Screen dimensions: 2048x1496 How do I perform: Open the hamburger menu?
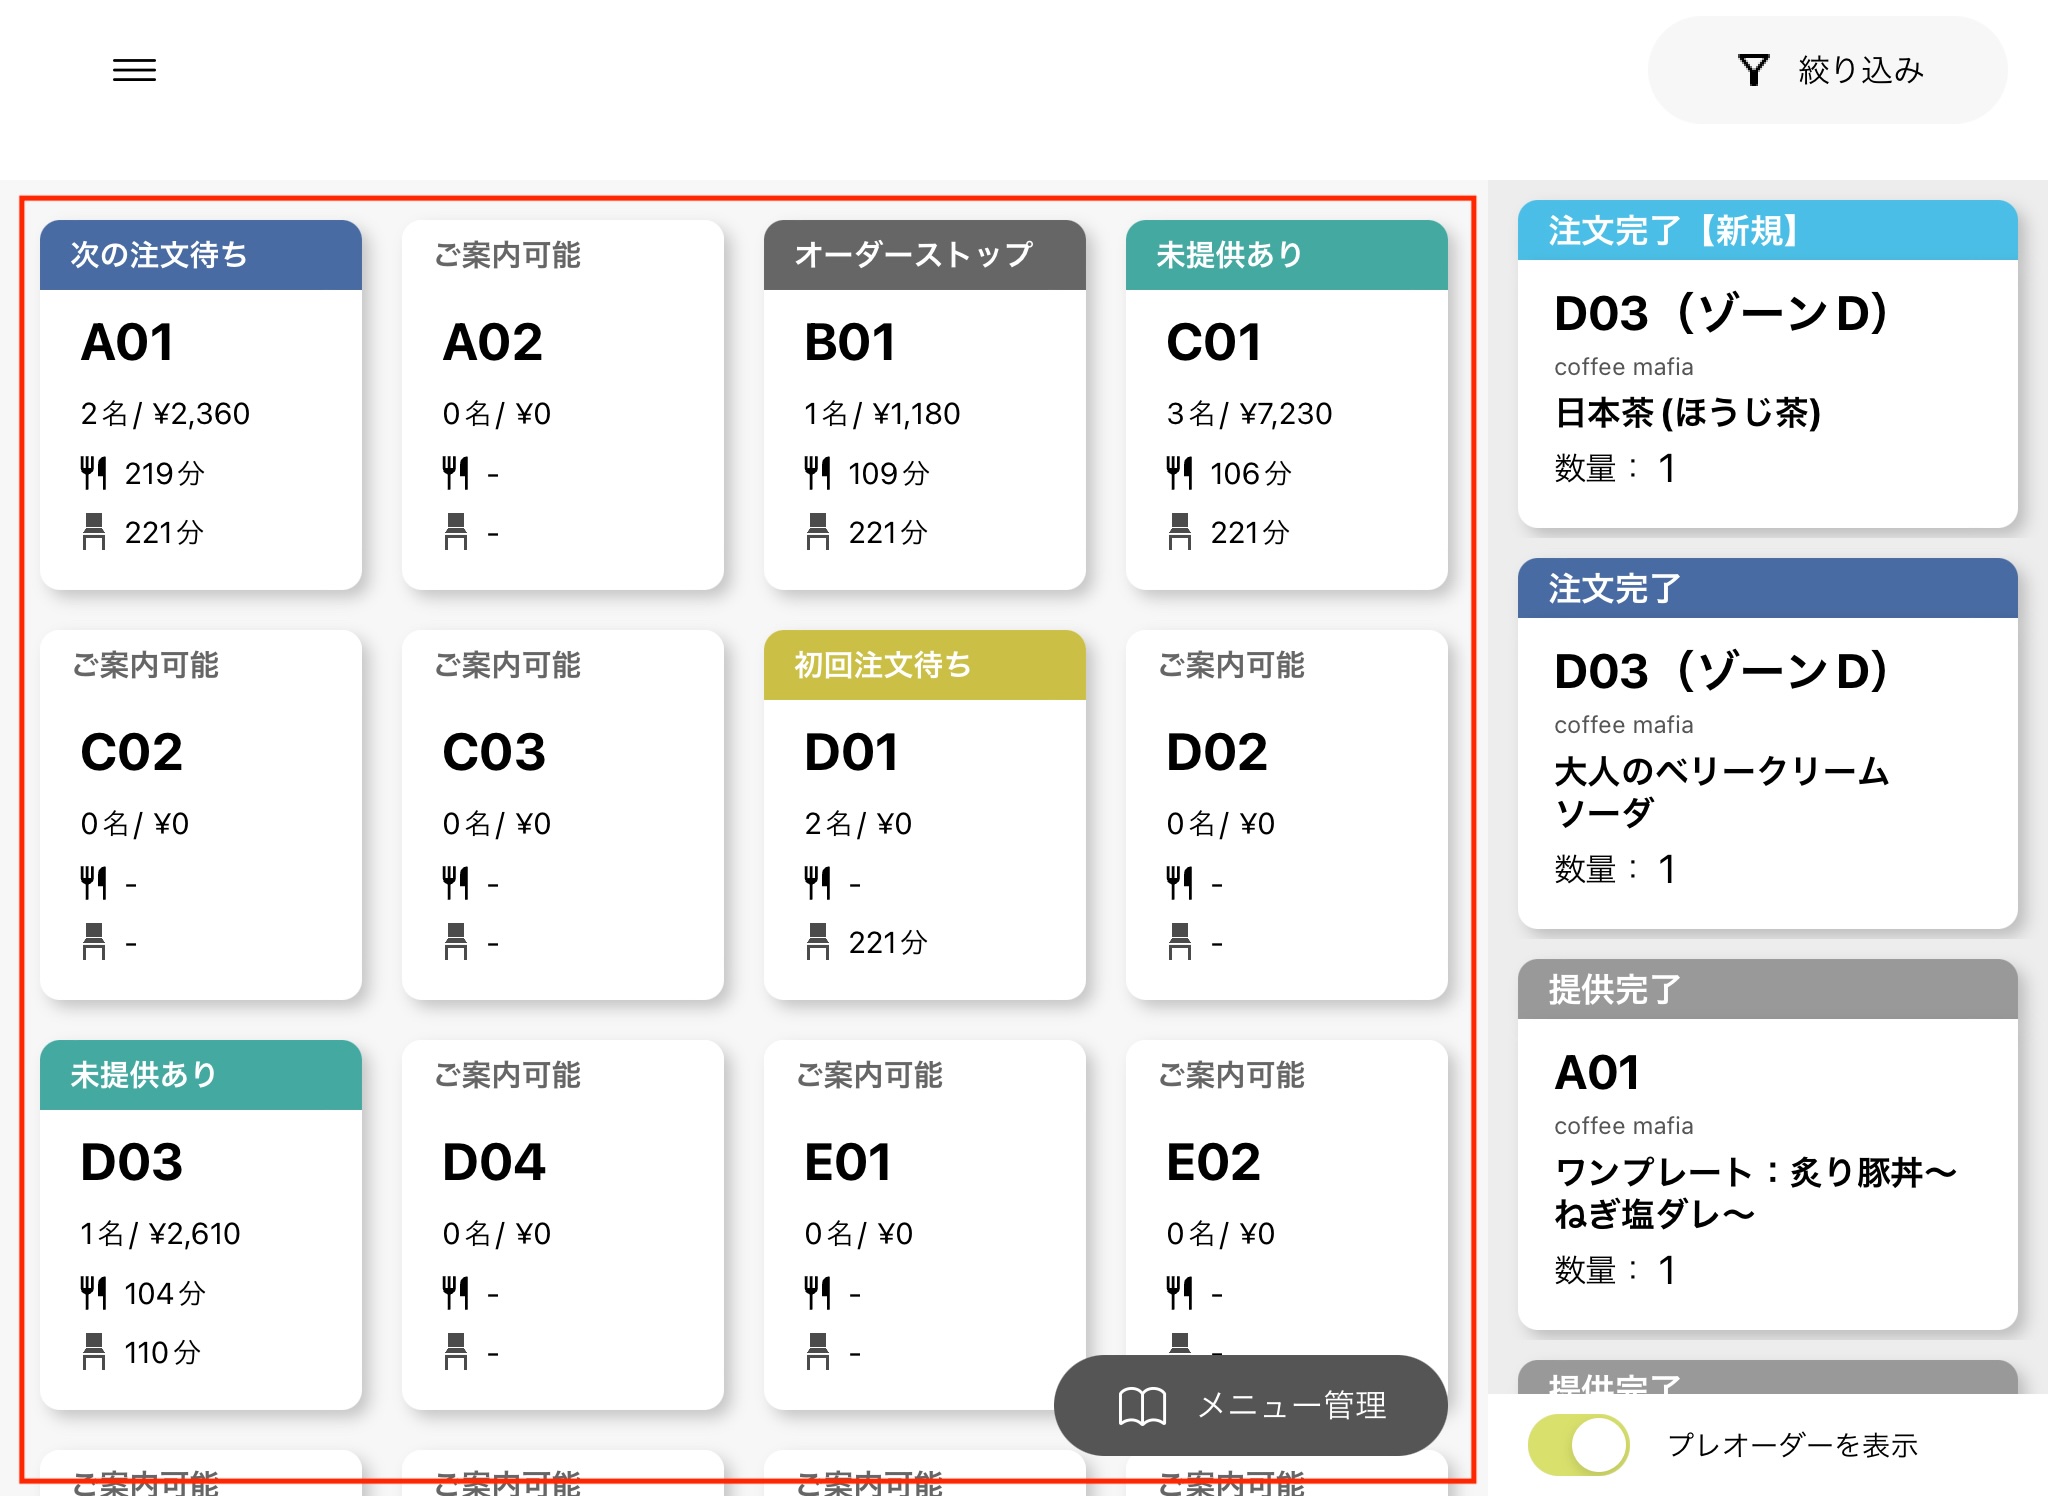click(x=134, y=70)
